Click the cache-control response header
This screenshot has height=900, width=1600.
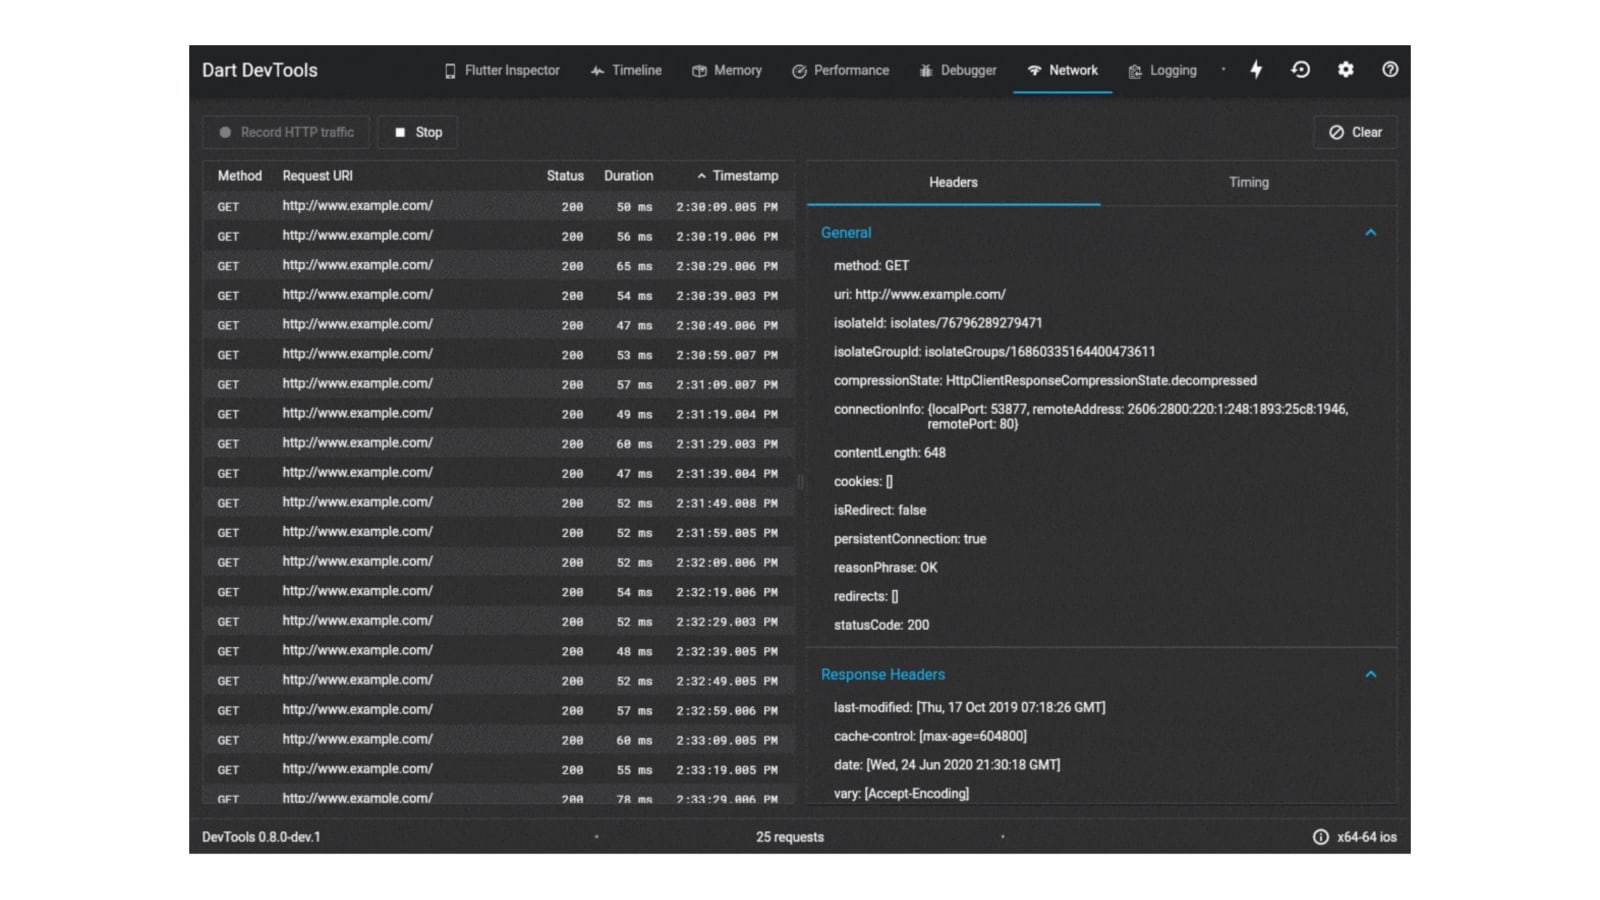(930, 736)
